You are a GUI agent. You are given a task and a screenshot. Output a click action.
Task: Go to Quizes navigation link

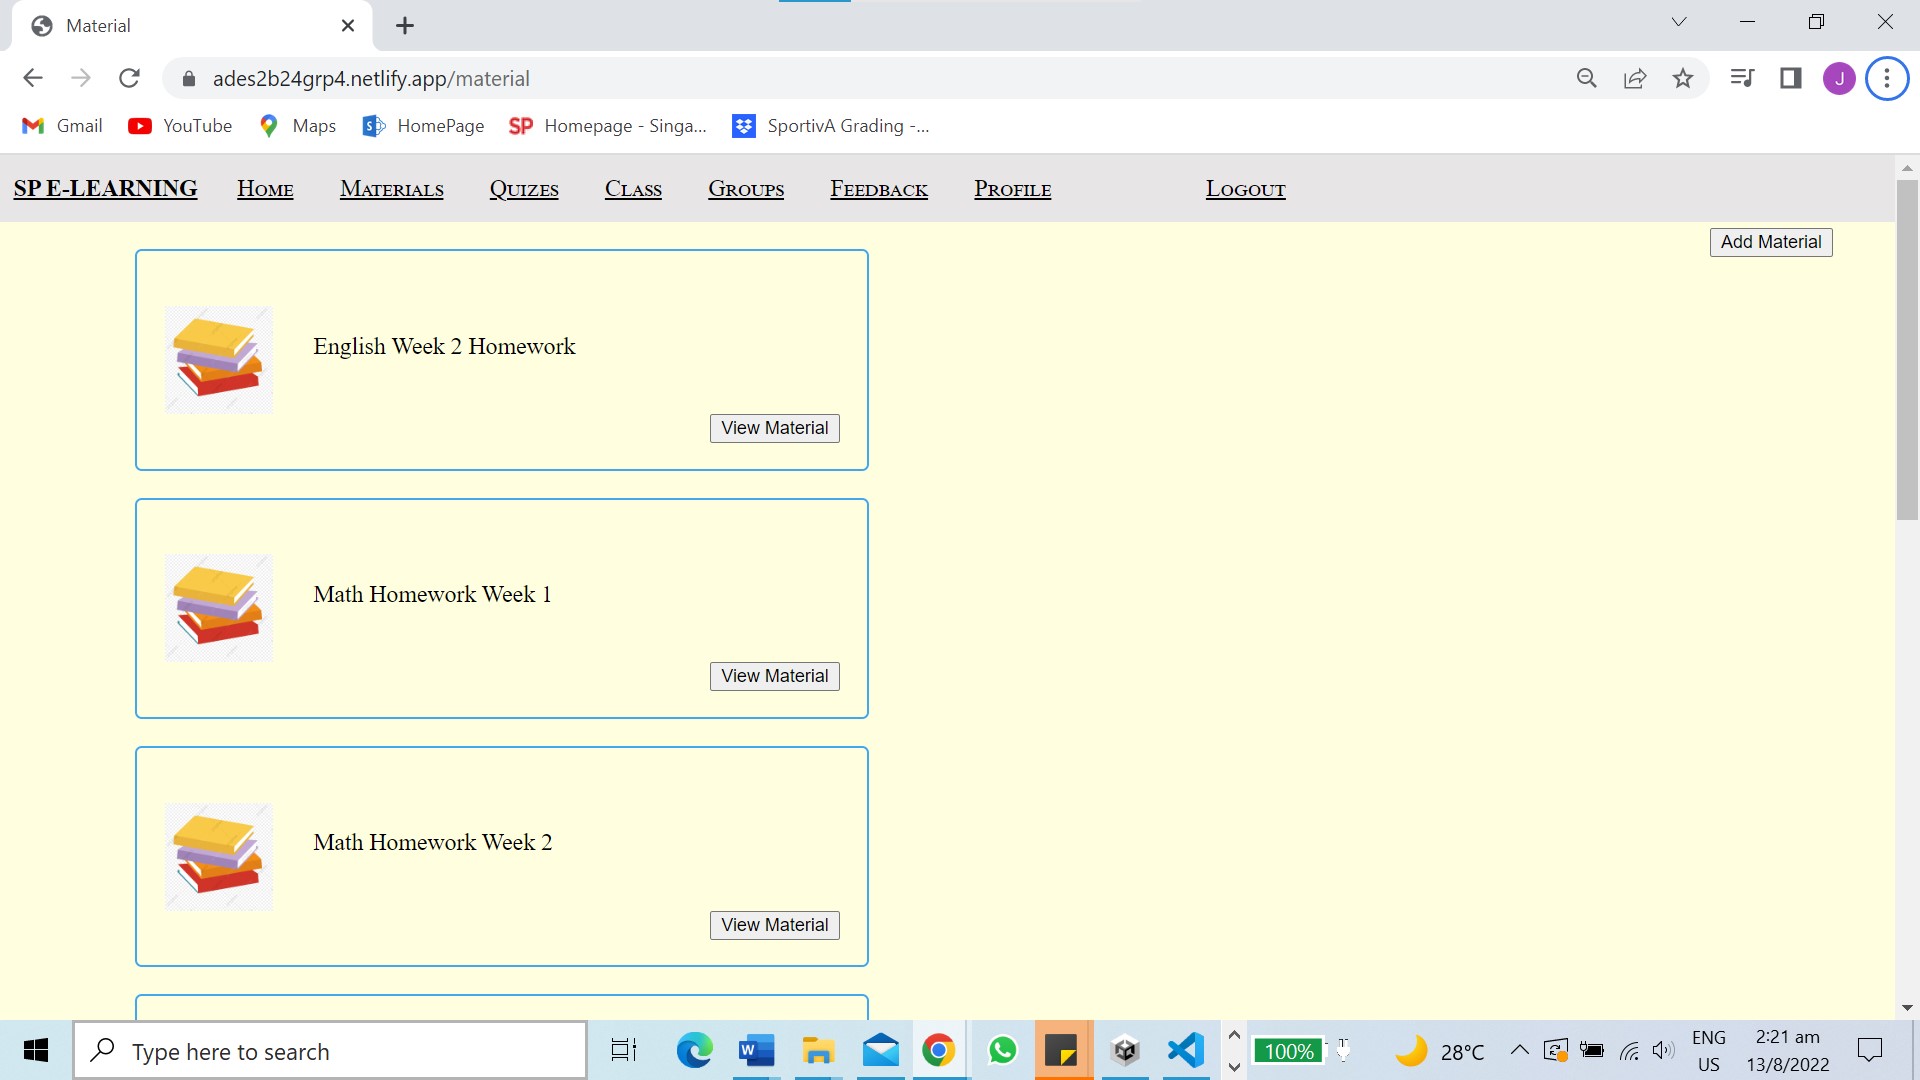point(524,189)
